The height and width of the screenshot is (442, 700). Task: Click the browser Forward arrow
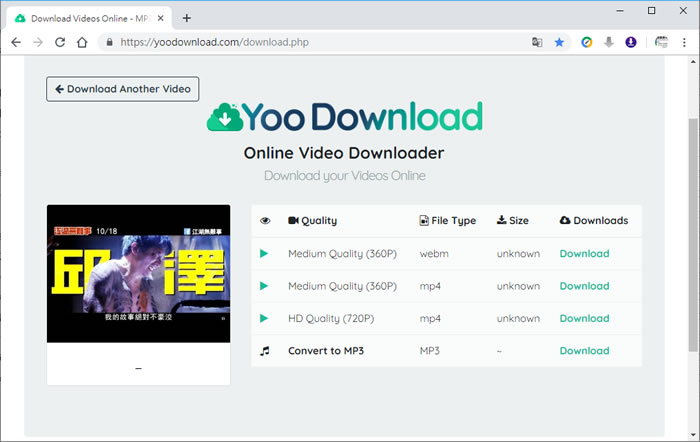pos(38,42)
